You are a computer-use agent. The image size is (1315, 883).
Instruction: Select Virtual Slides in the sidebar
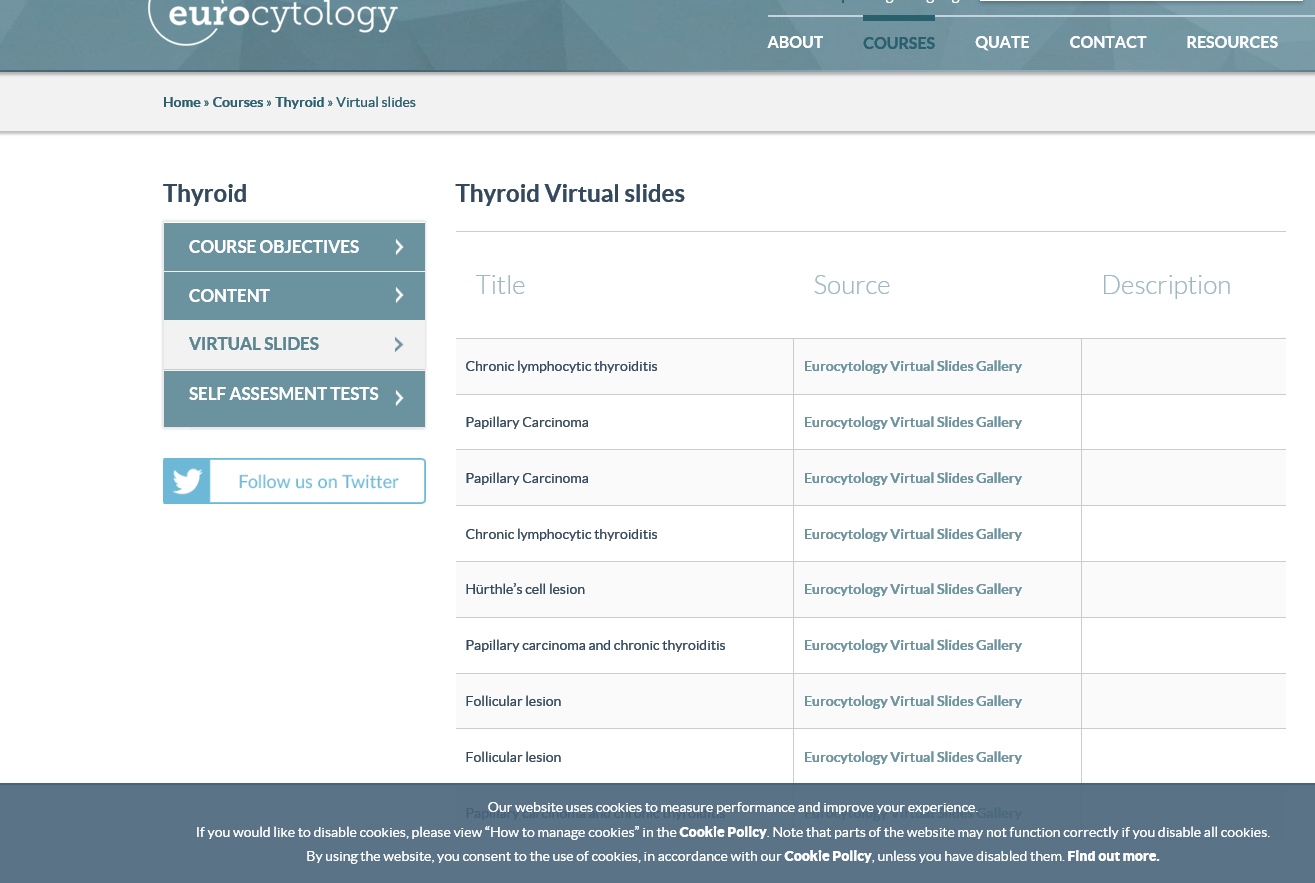tap(294, 344)
